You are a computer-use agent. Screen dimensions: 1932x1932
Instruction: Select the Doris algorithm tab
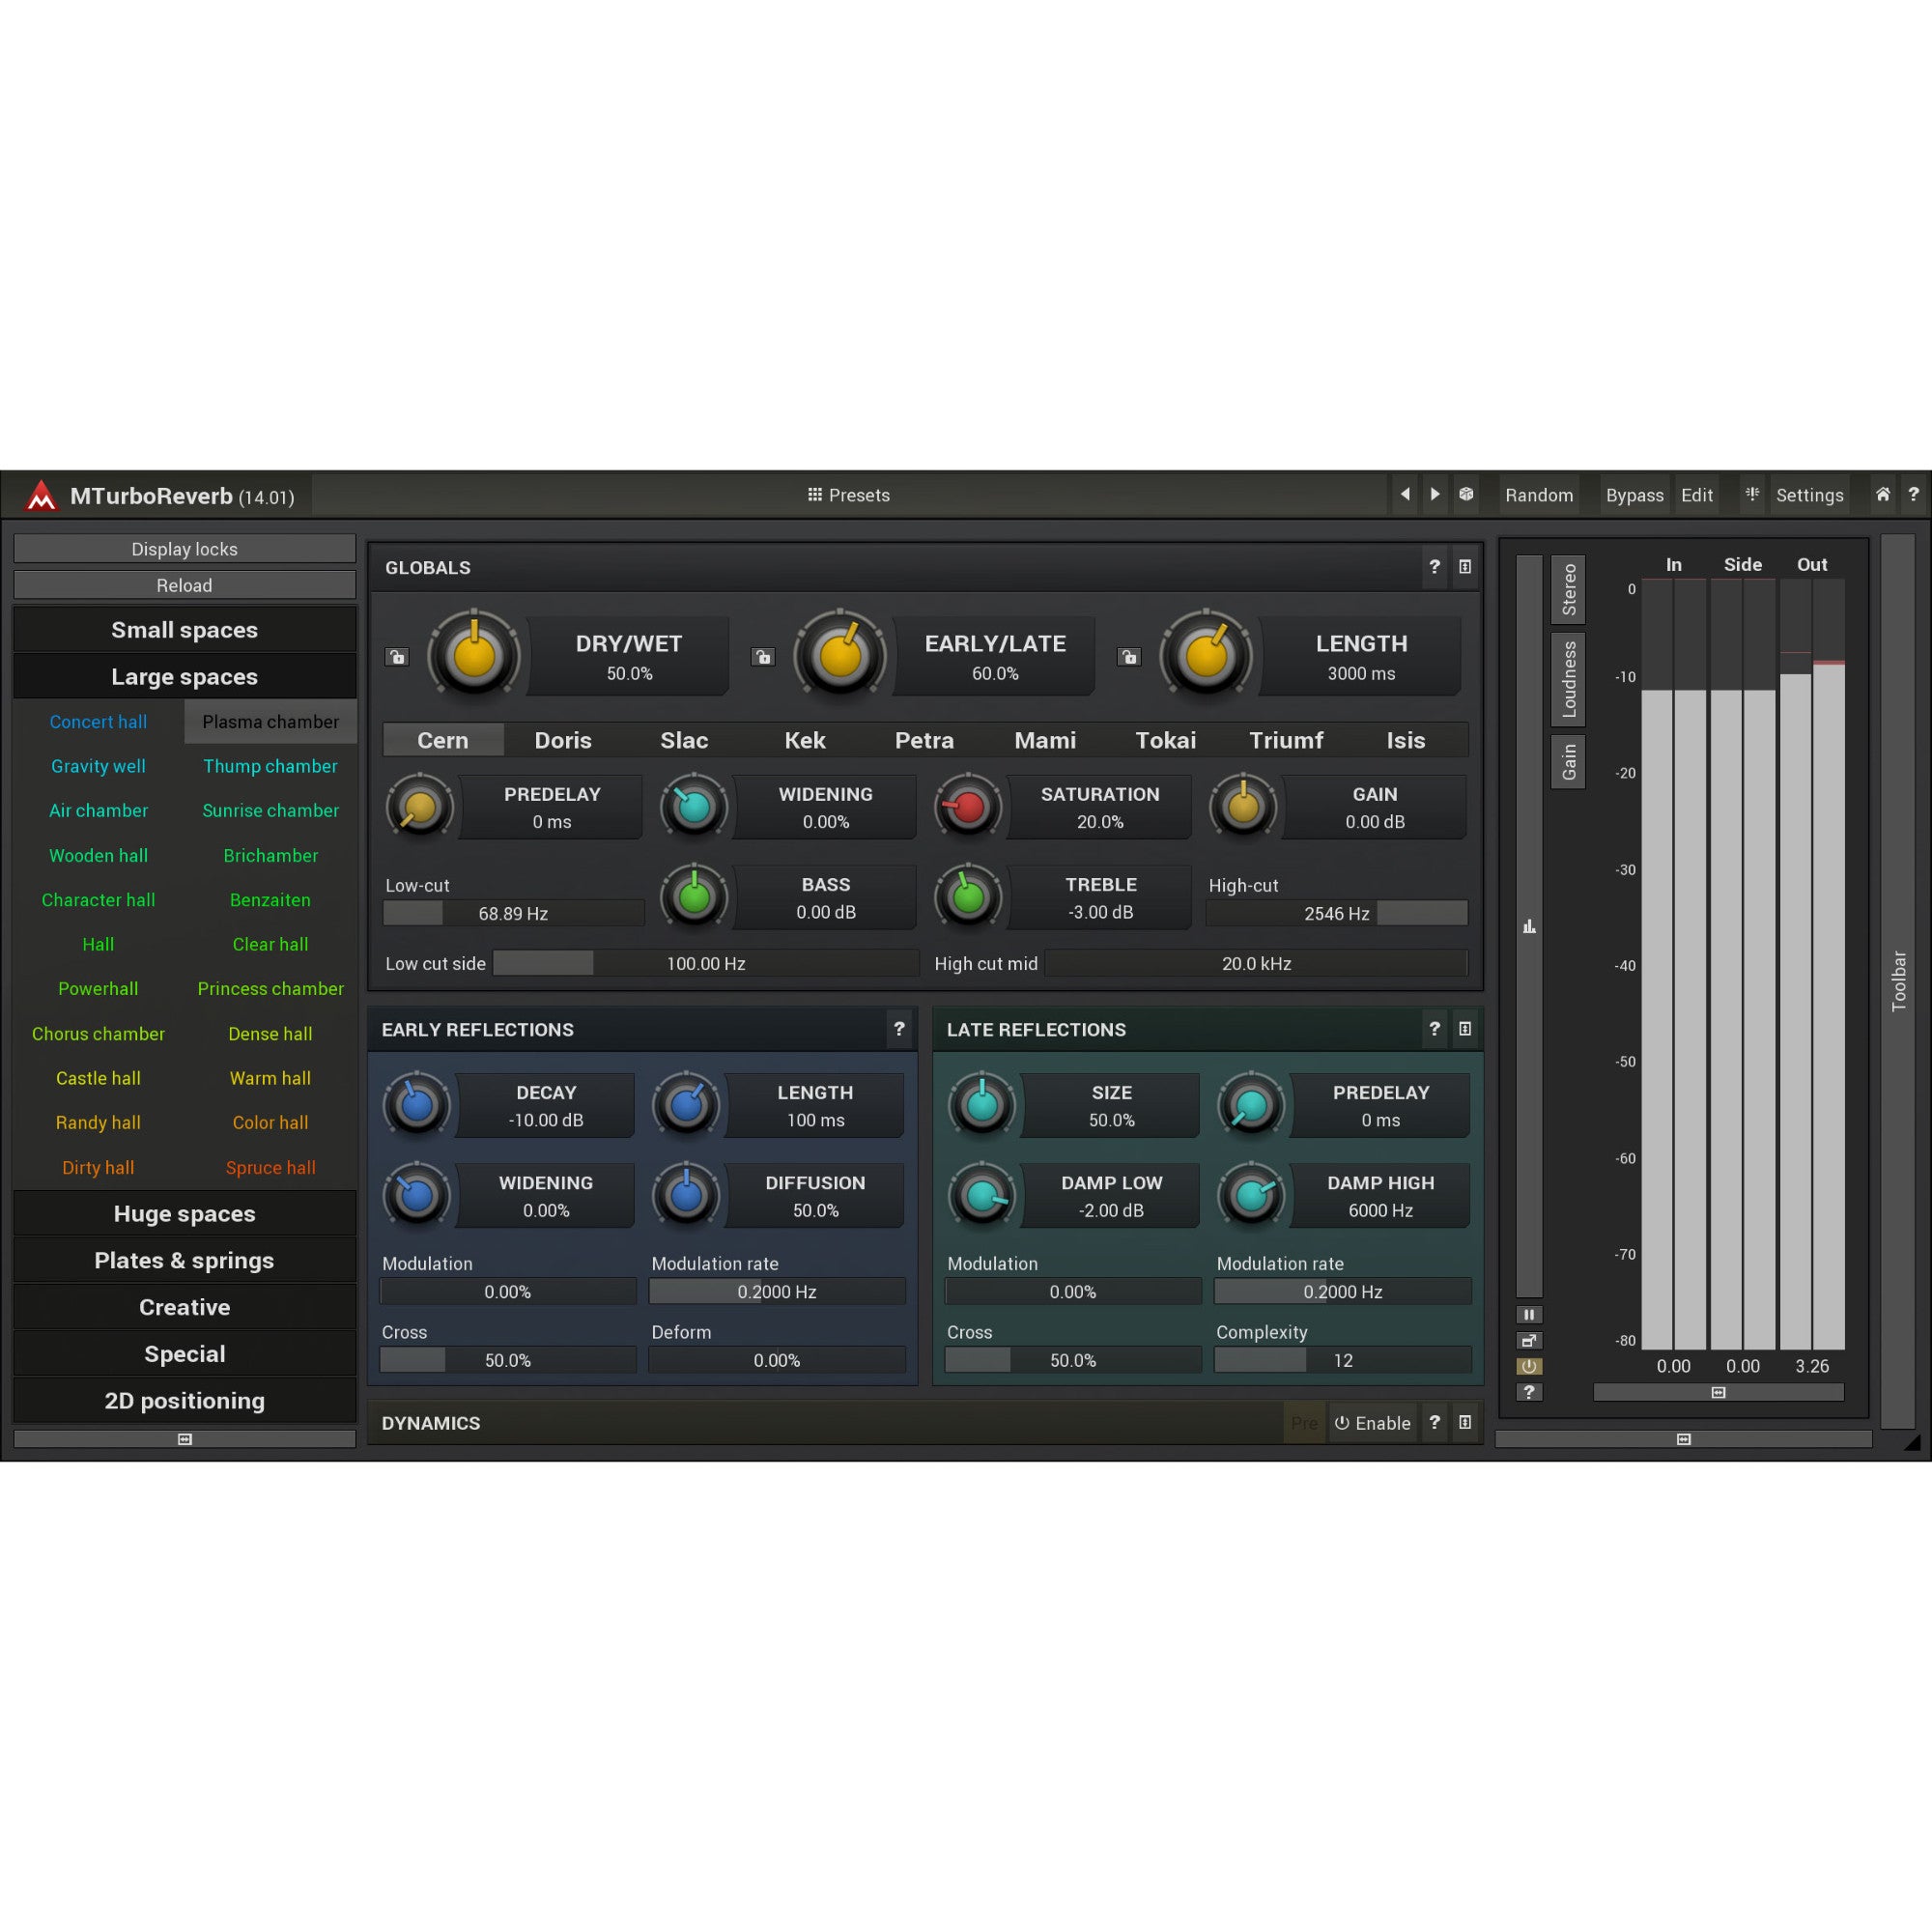tap(563, 740)
